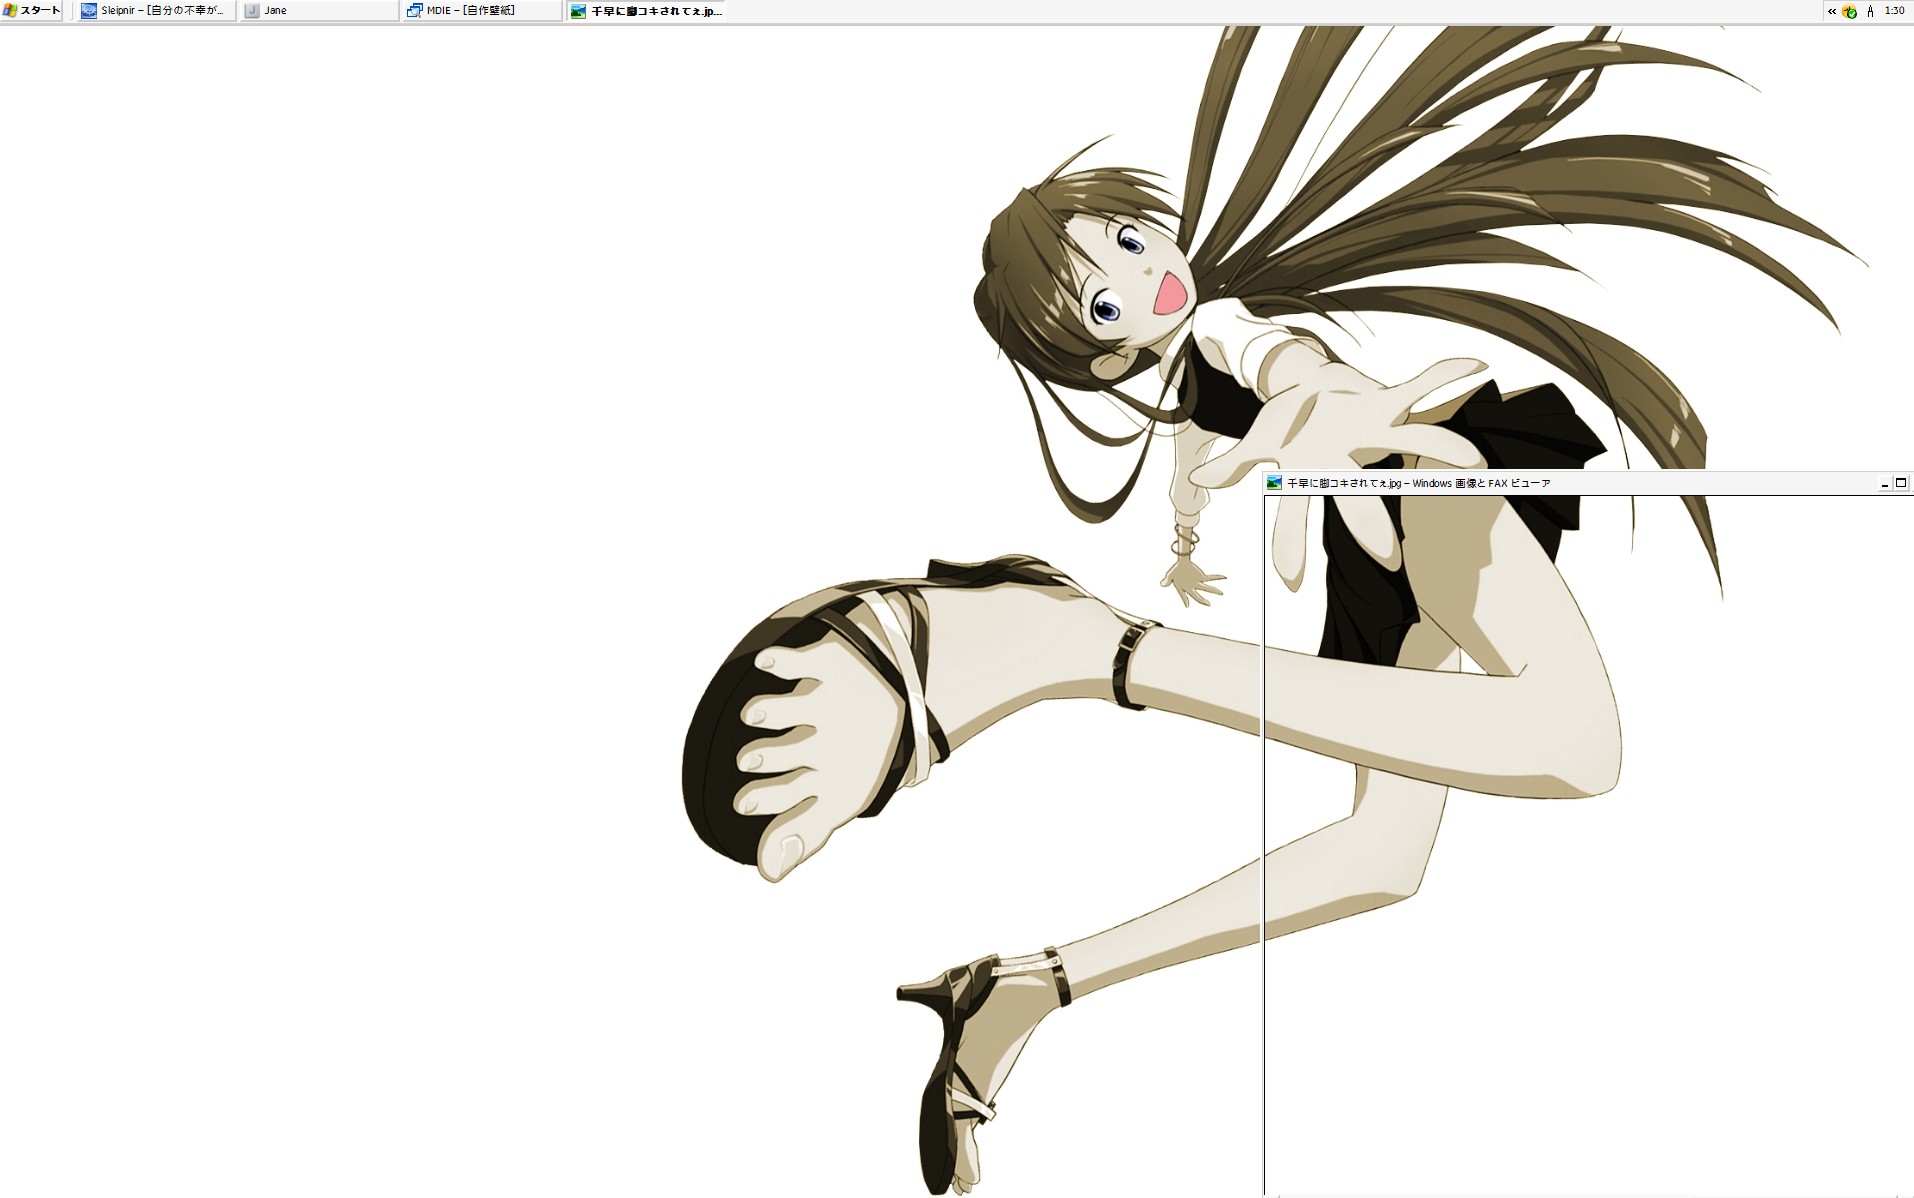Click the picture viewer window title text
1914x1198 pixels.
[x=1418, y=483]
